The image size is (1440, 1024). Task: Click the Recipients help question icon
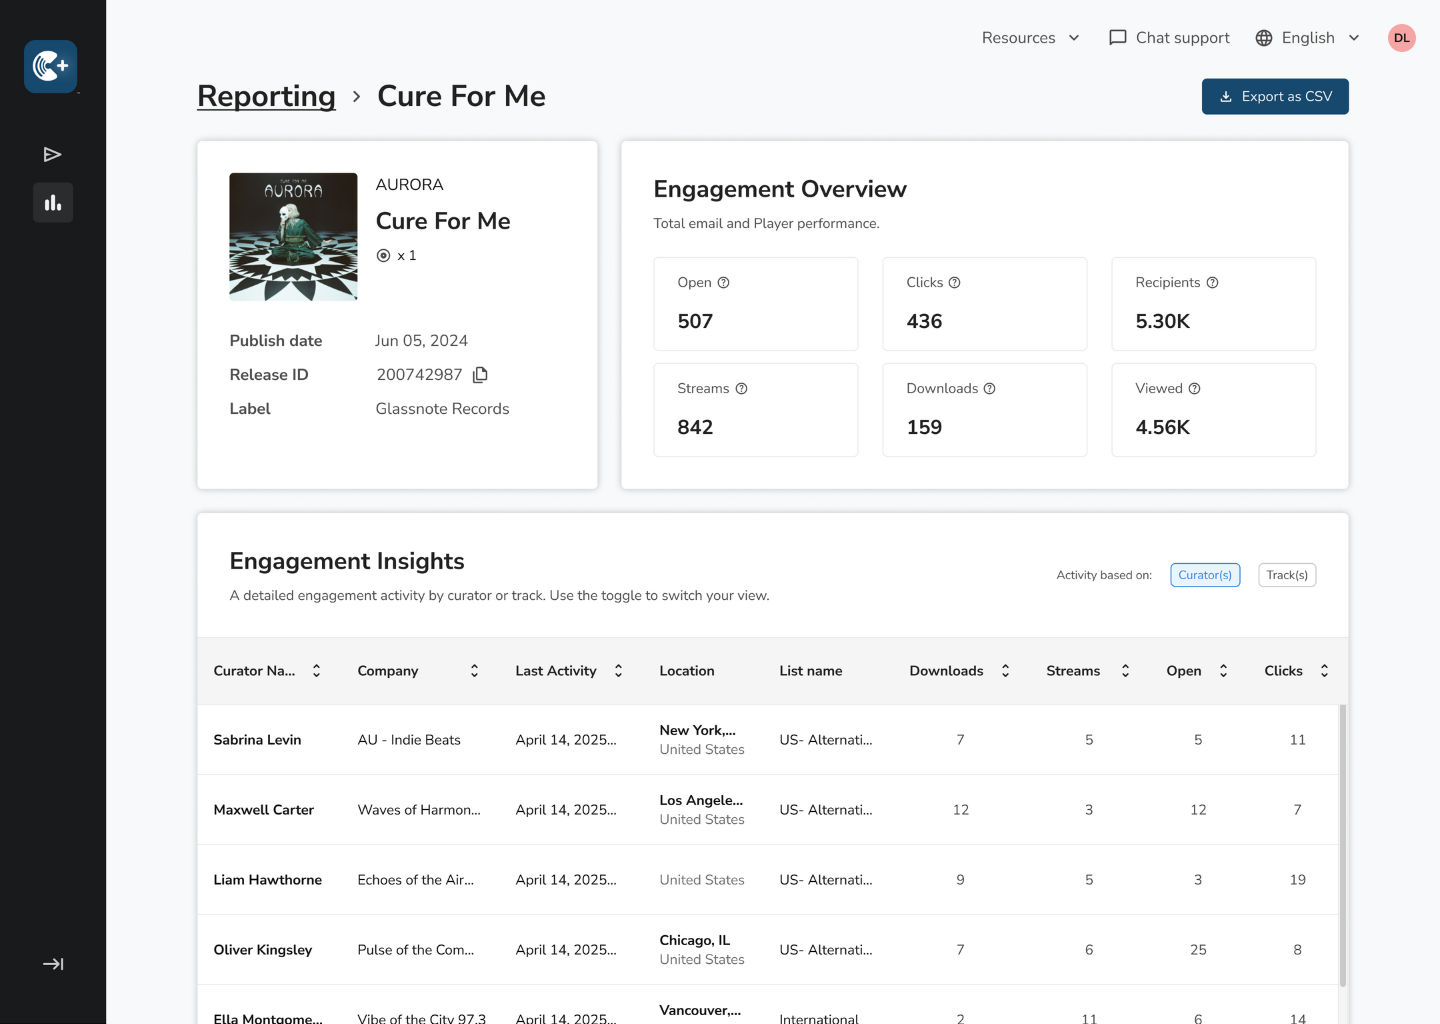click(x=1212, y=283)
